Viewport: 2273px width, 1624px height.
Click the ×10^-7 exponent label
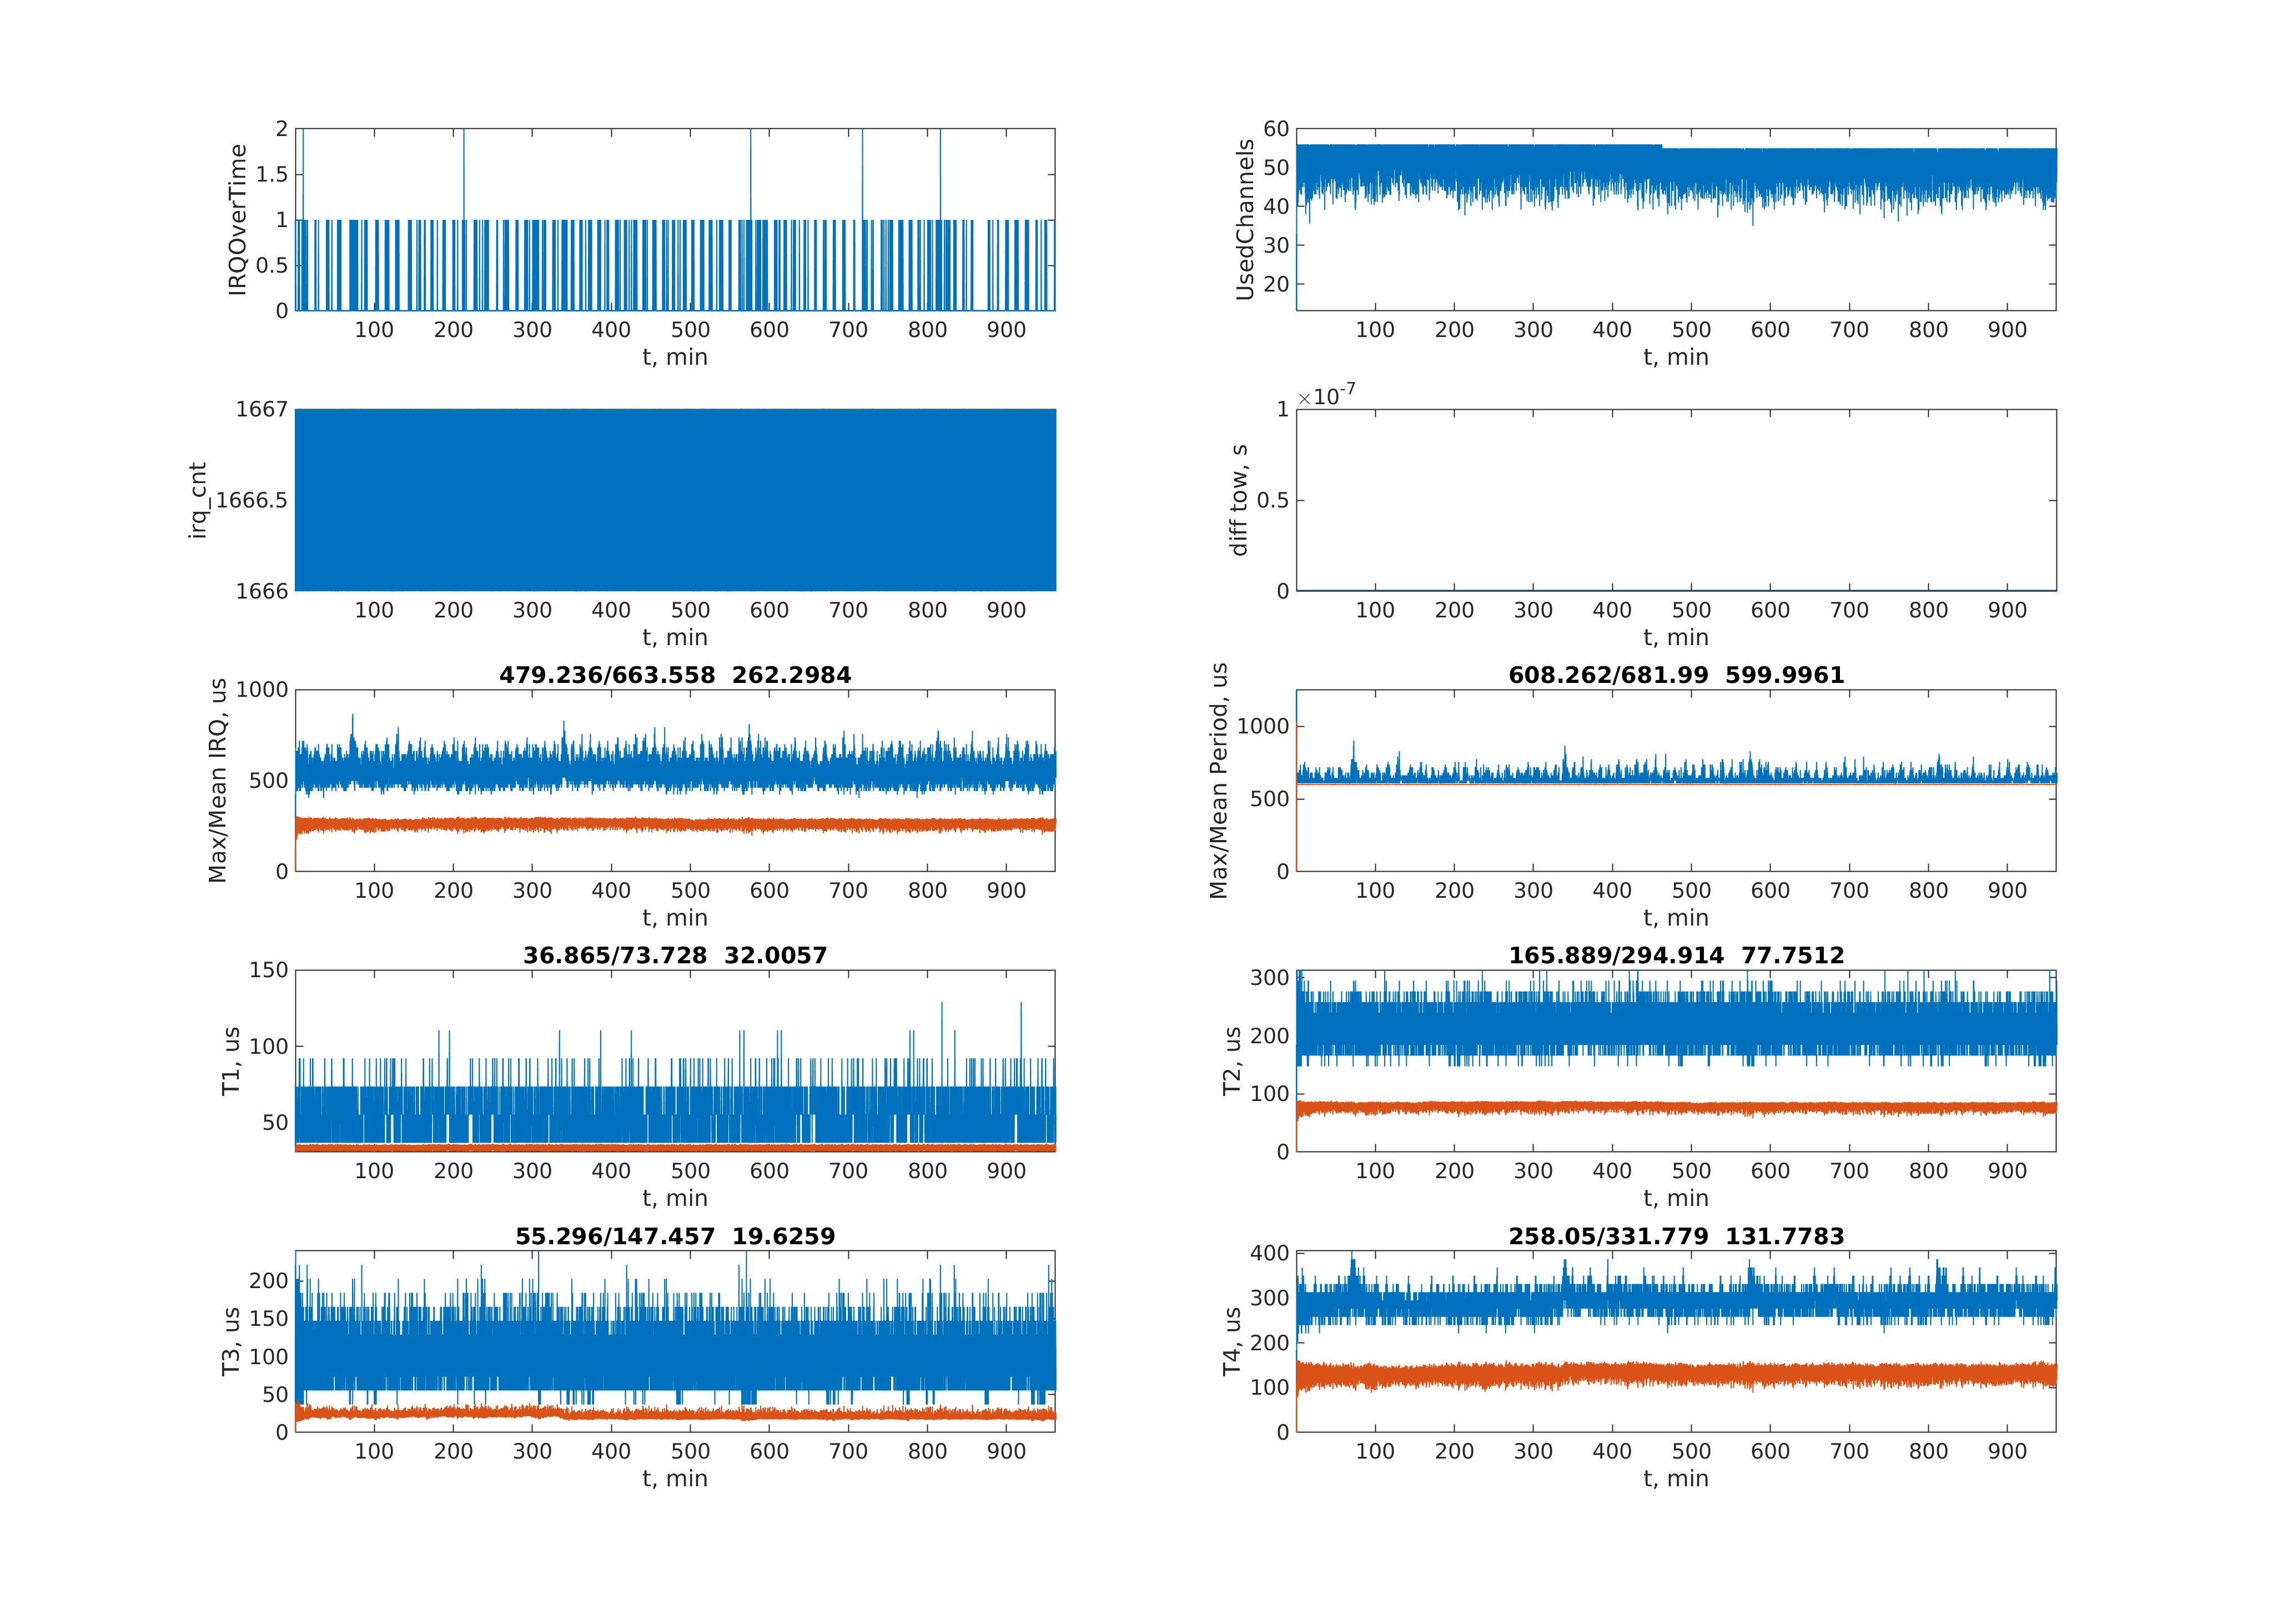click(x=1326, y=395)
